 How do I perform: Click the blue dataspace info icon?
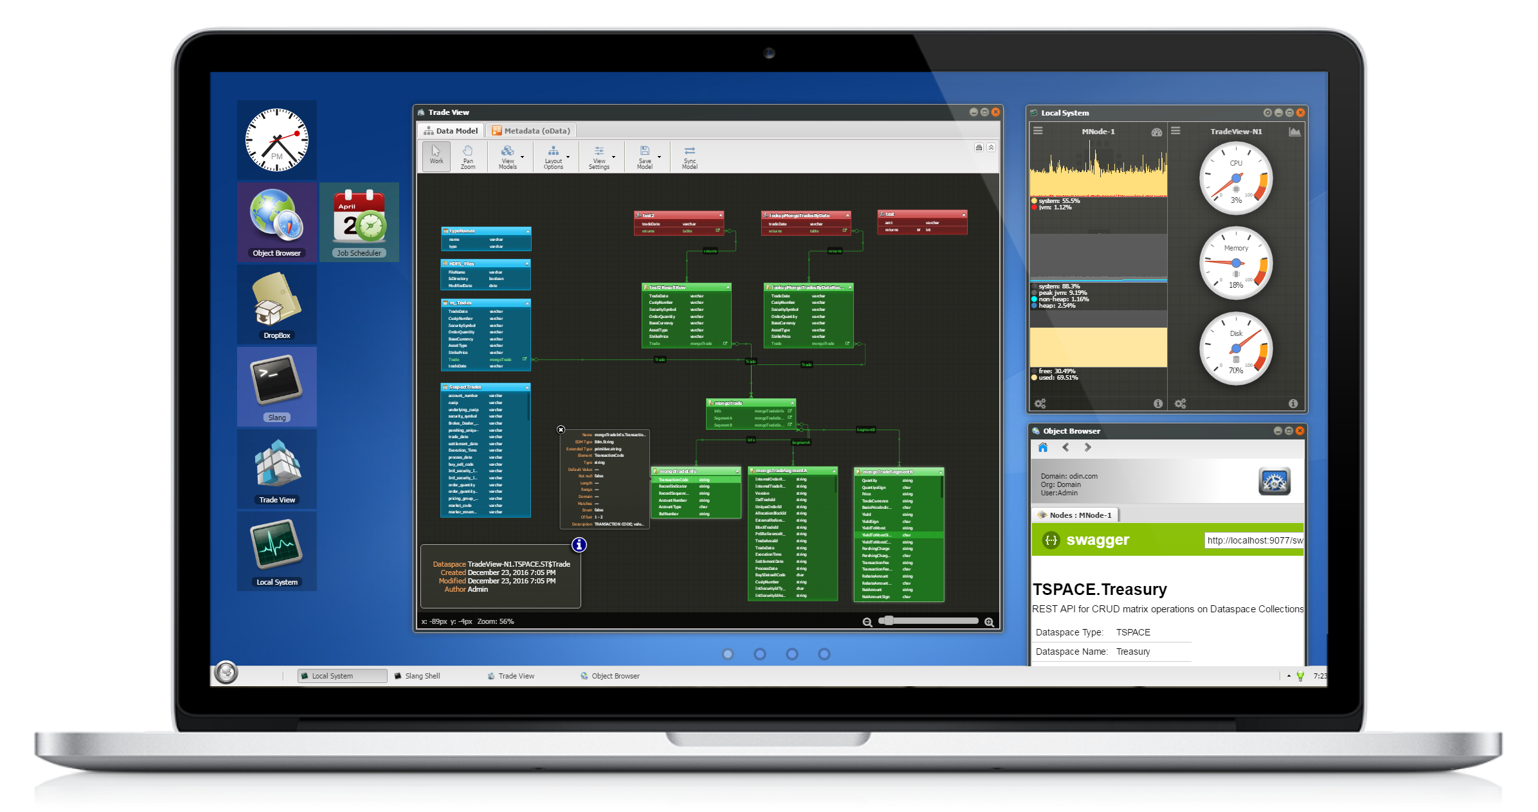click(578, 545)
